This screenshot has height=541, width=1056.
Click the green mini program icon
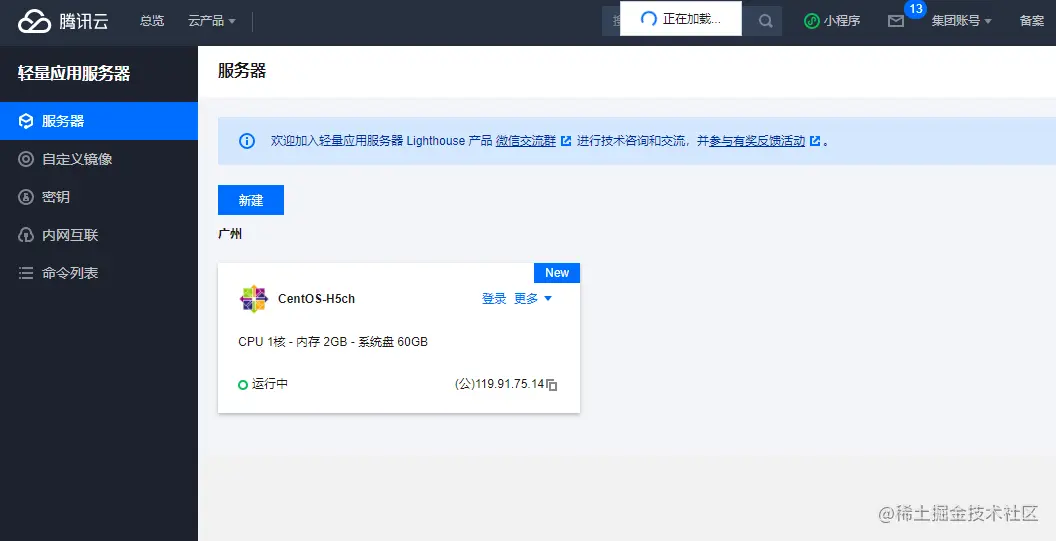click(x=812, y=21)
